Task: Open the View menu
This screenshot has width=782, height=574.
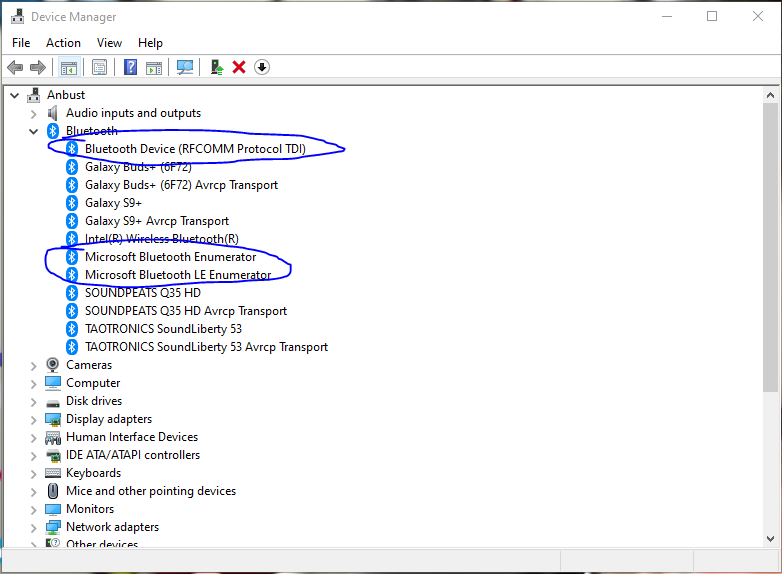Action: click(x=109, y=43)
